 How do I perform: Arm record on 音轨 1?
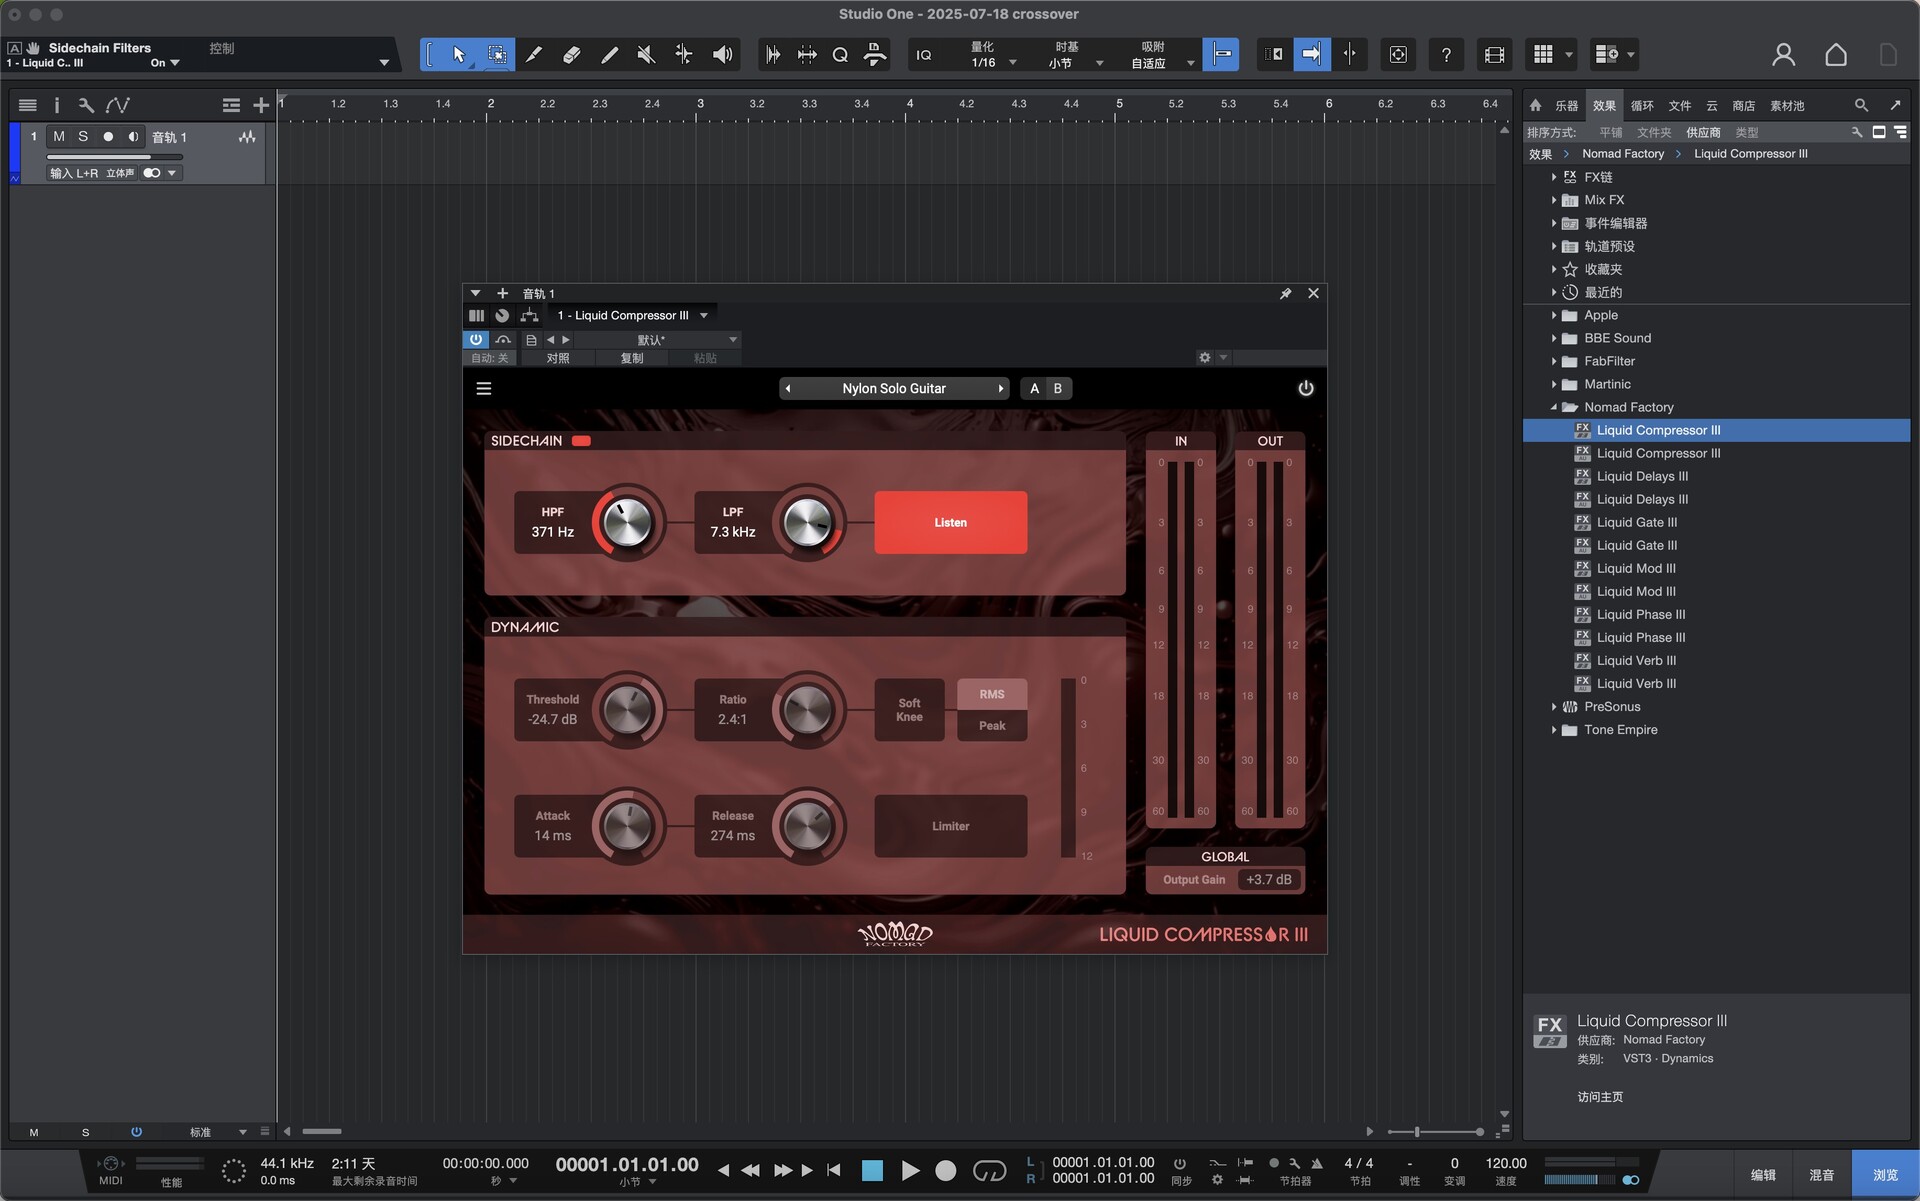(108, 137)
